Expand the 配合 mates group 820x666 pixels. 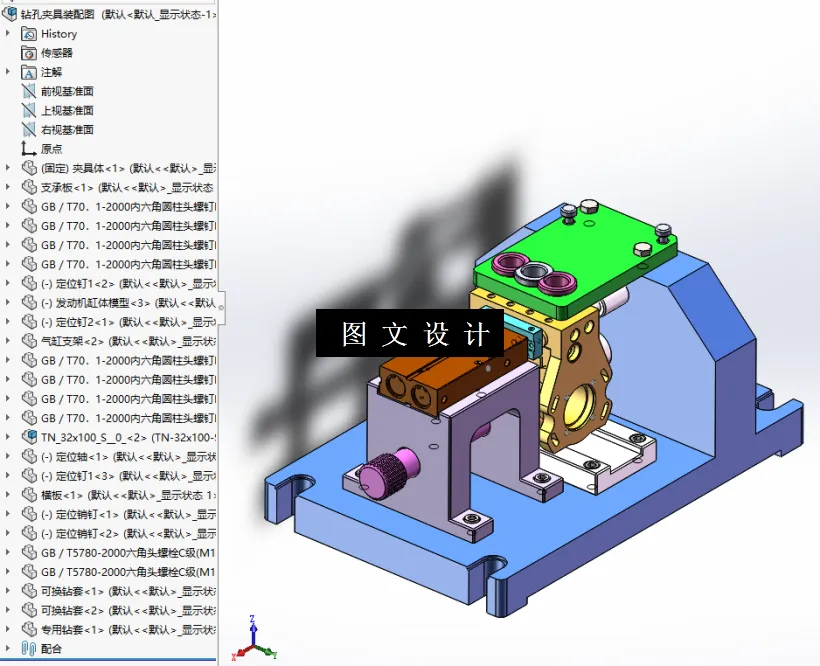tap(8, 647)
